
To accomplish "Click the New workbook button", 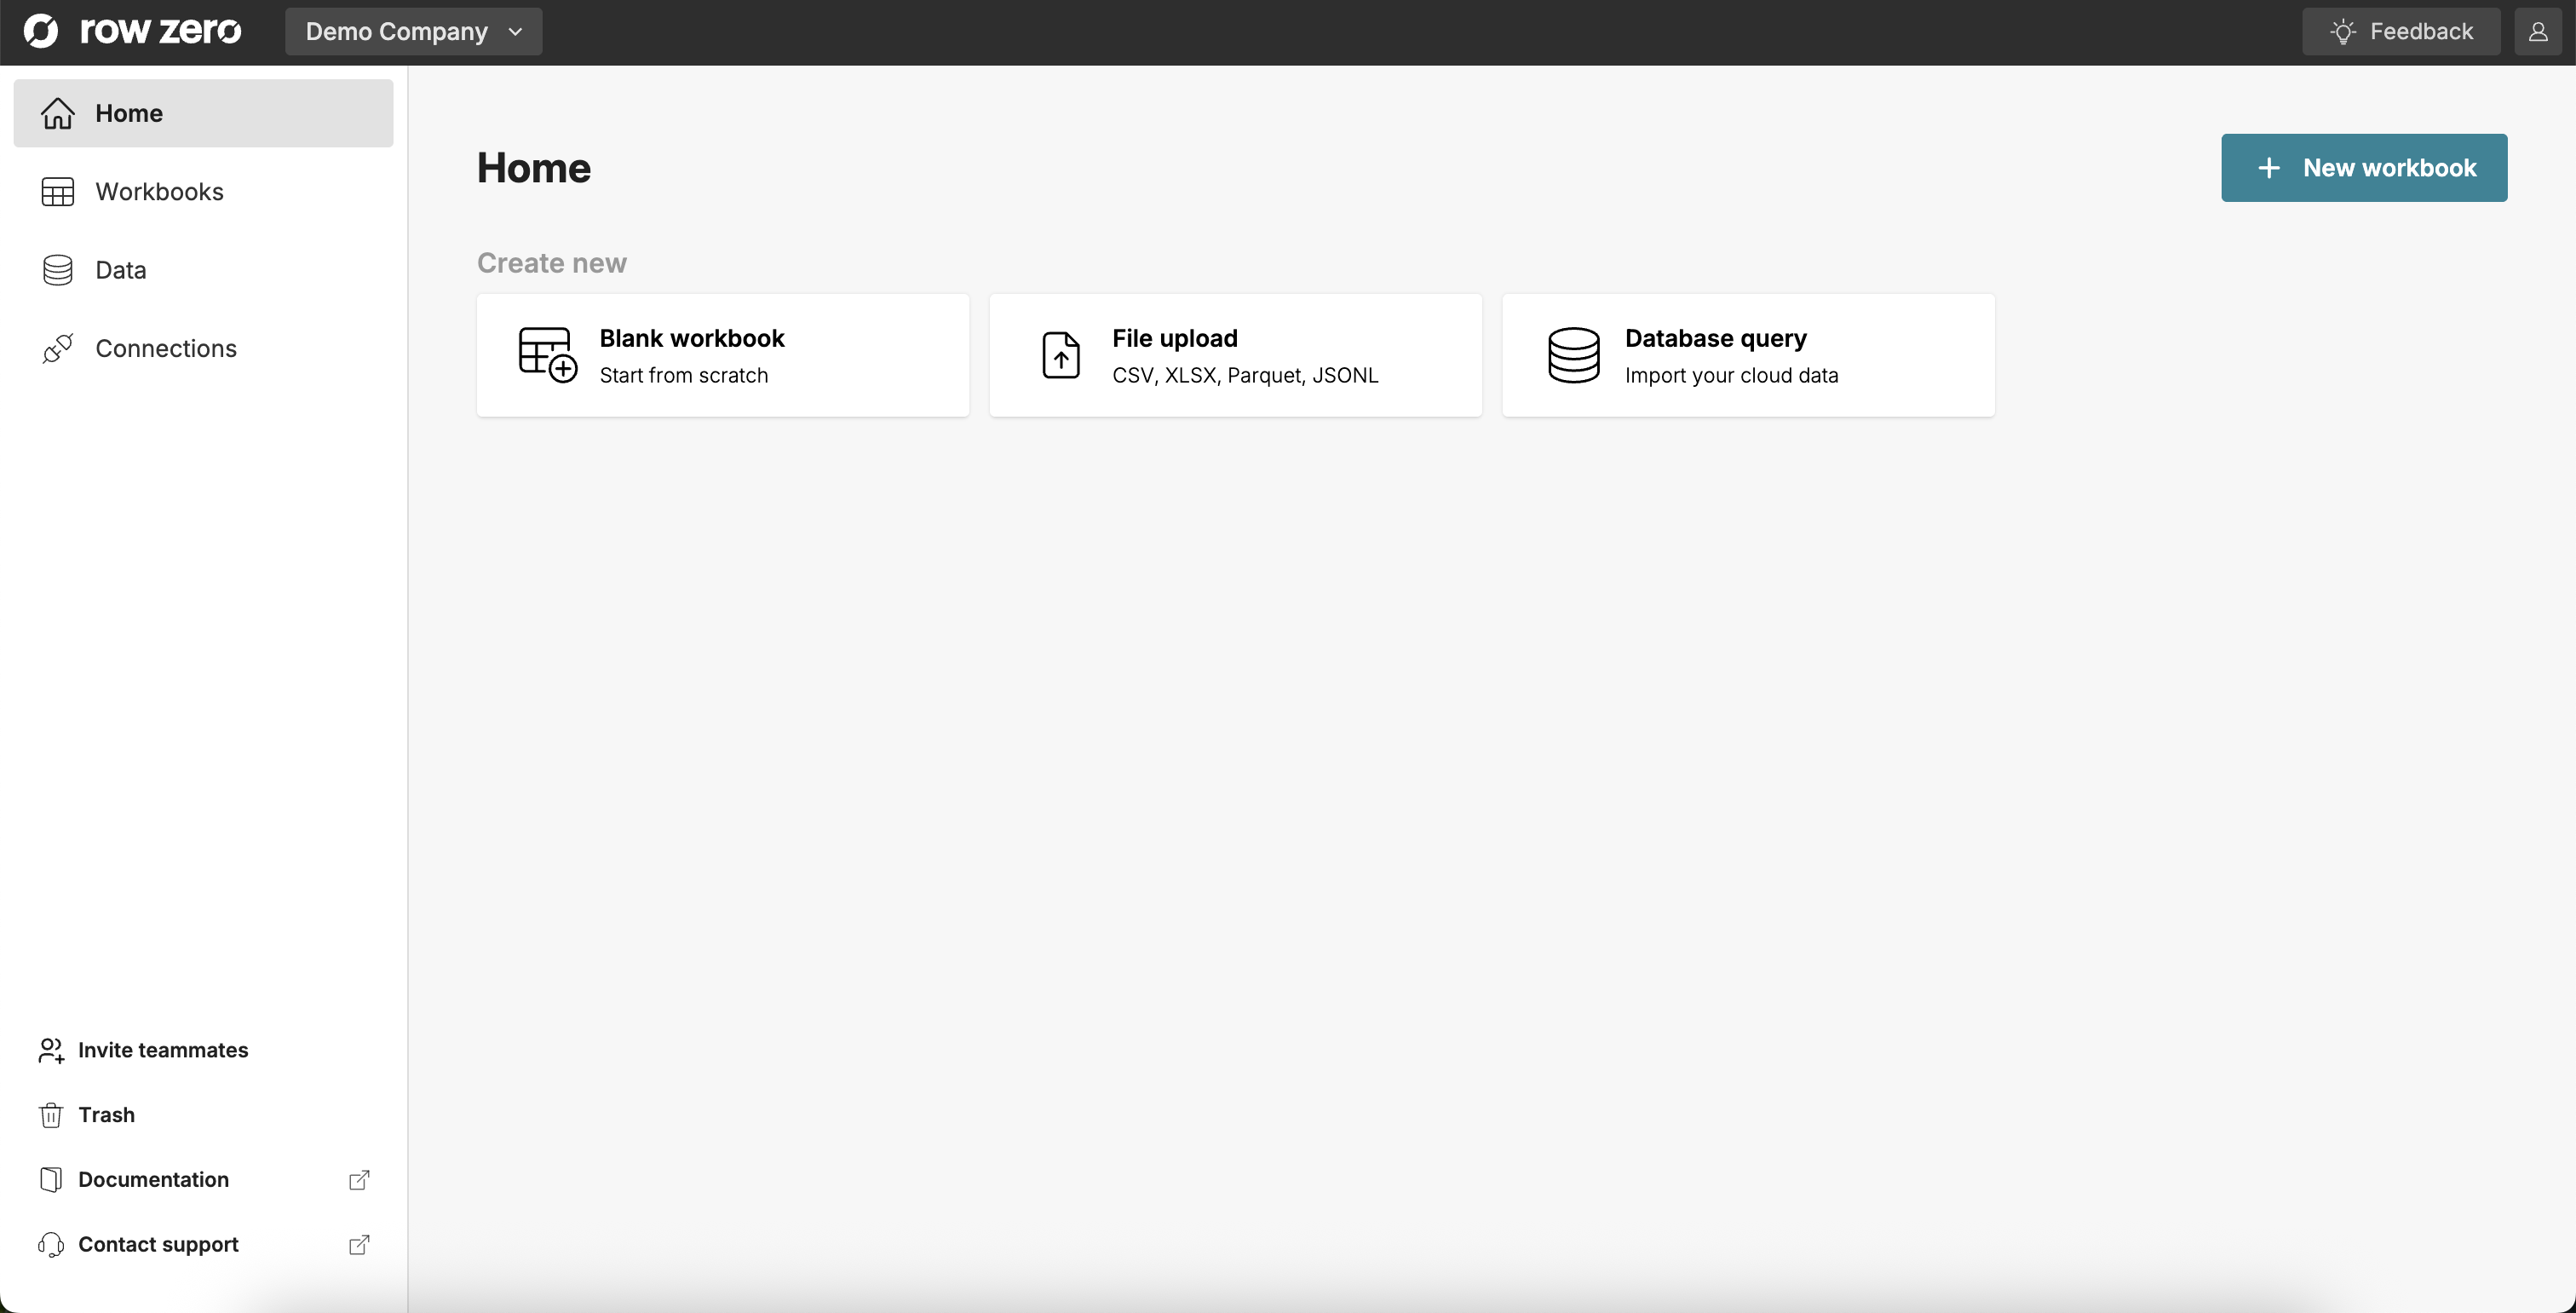I will 2364,167.
